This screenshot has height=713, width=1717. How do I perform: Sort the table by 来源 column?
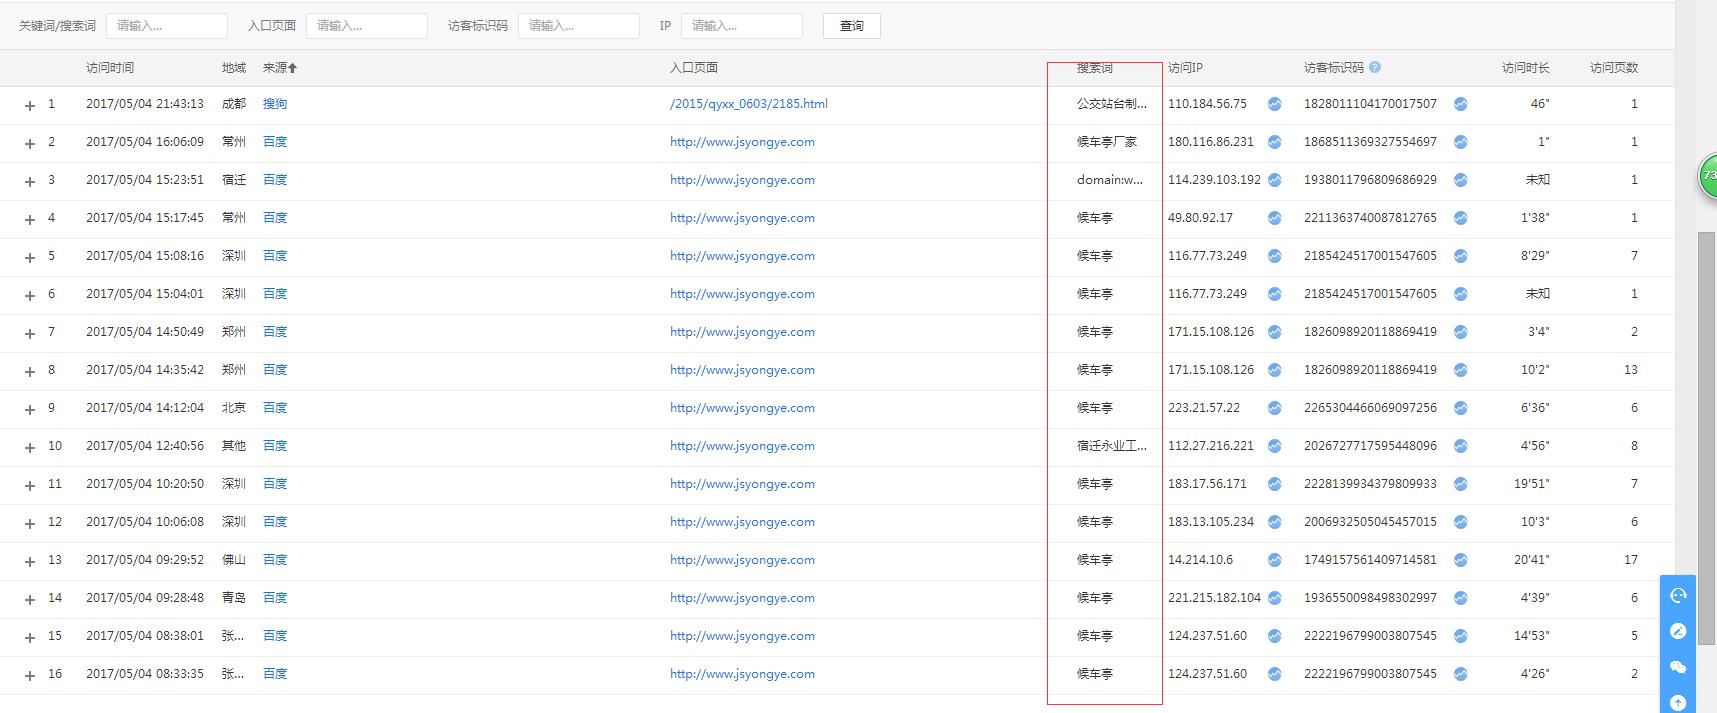point(279,68)
